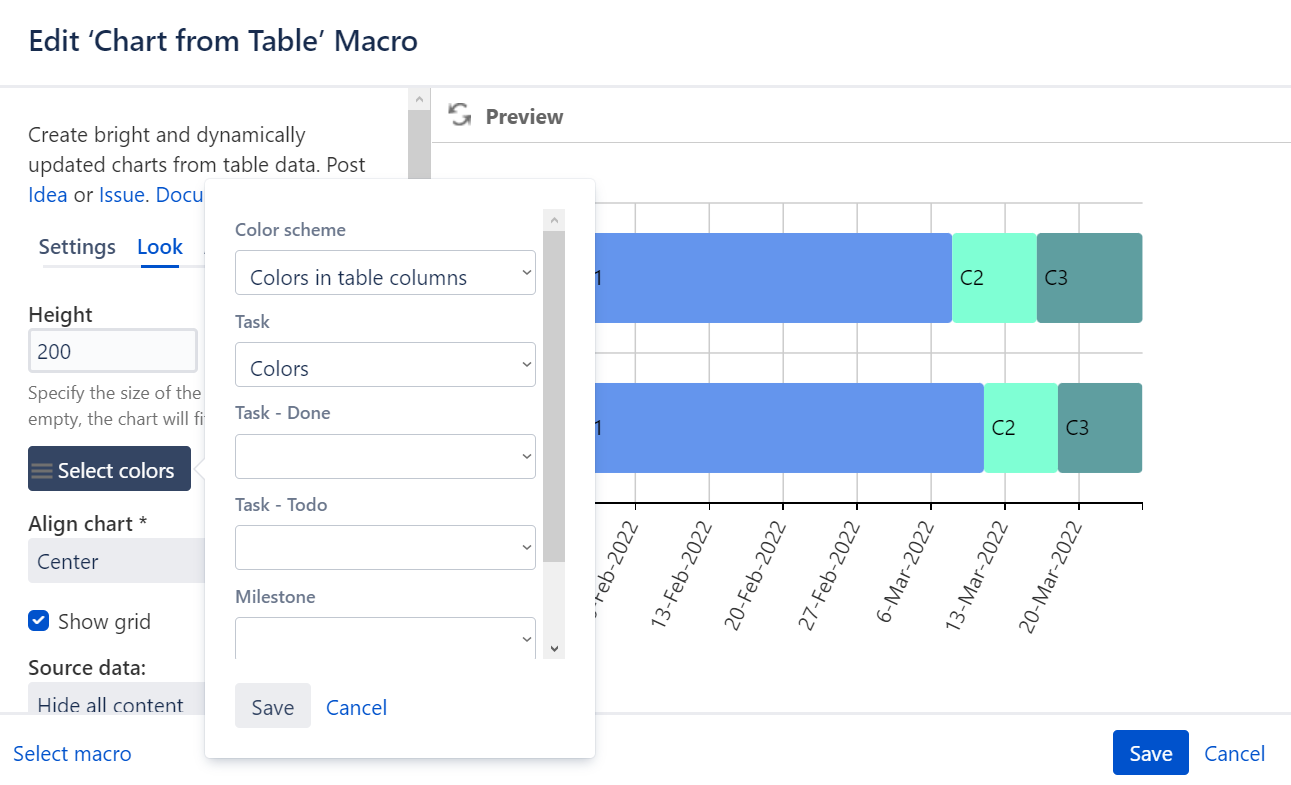1291x785 pixels.
Task: Edit the chart Height field
Action: [112, 350]
